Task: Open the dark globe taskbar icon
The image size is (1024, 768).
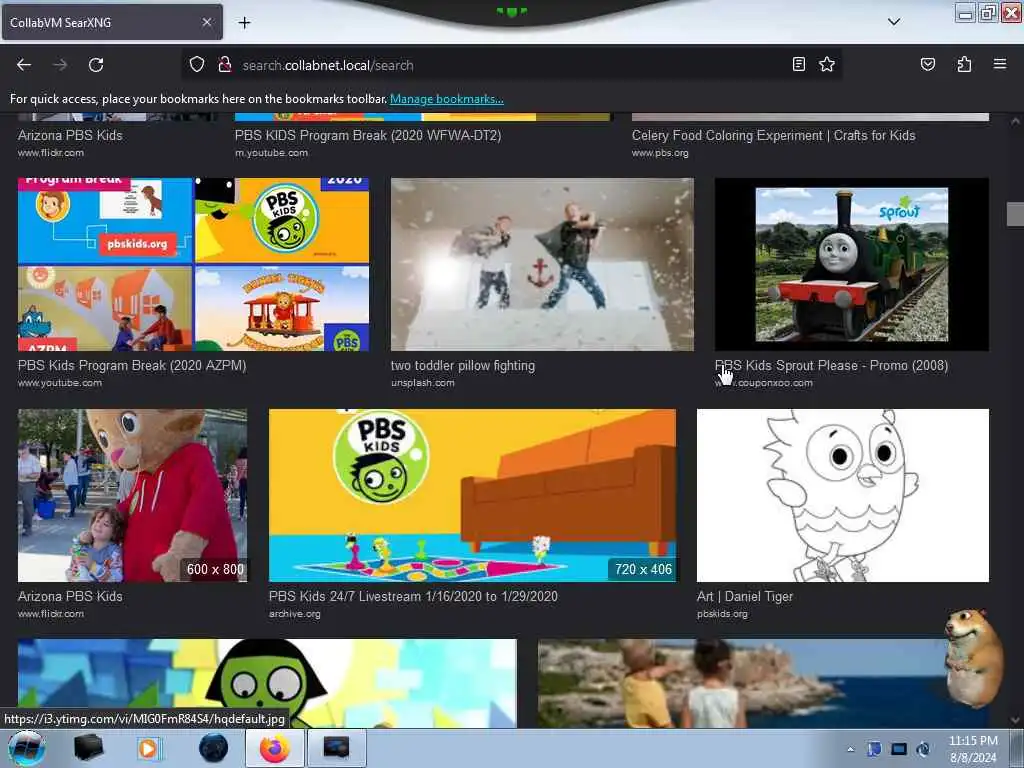Action: coord(213,748)
